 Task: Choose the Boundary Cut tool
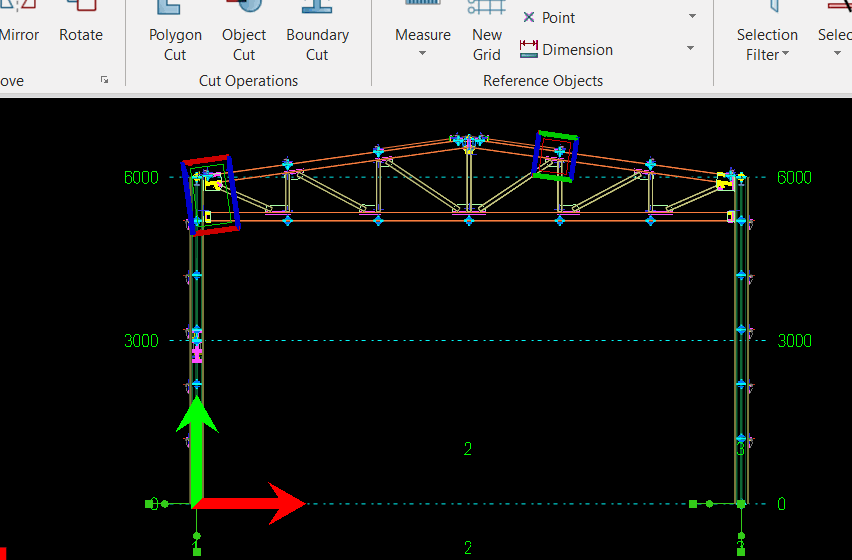(317, 35)
